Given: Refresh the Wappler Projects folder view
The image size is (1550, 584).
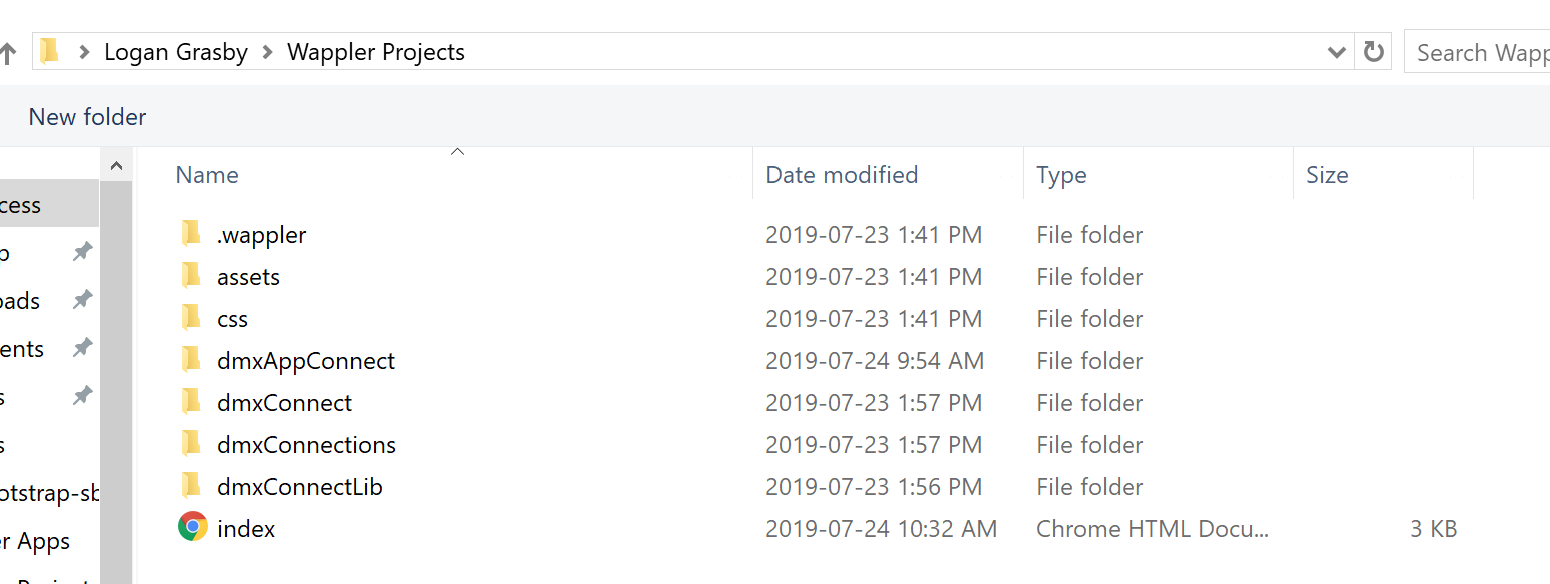Looking at the screenshot, I should point(1374,52).
